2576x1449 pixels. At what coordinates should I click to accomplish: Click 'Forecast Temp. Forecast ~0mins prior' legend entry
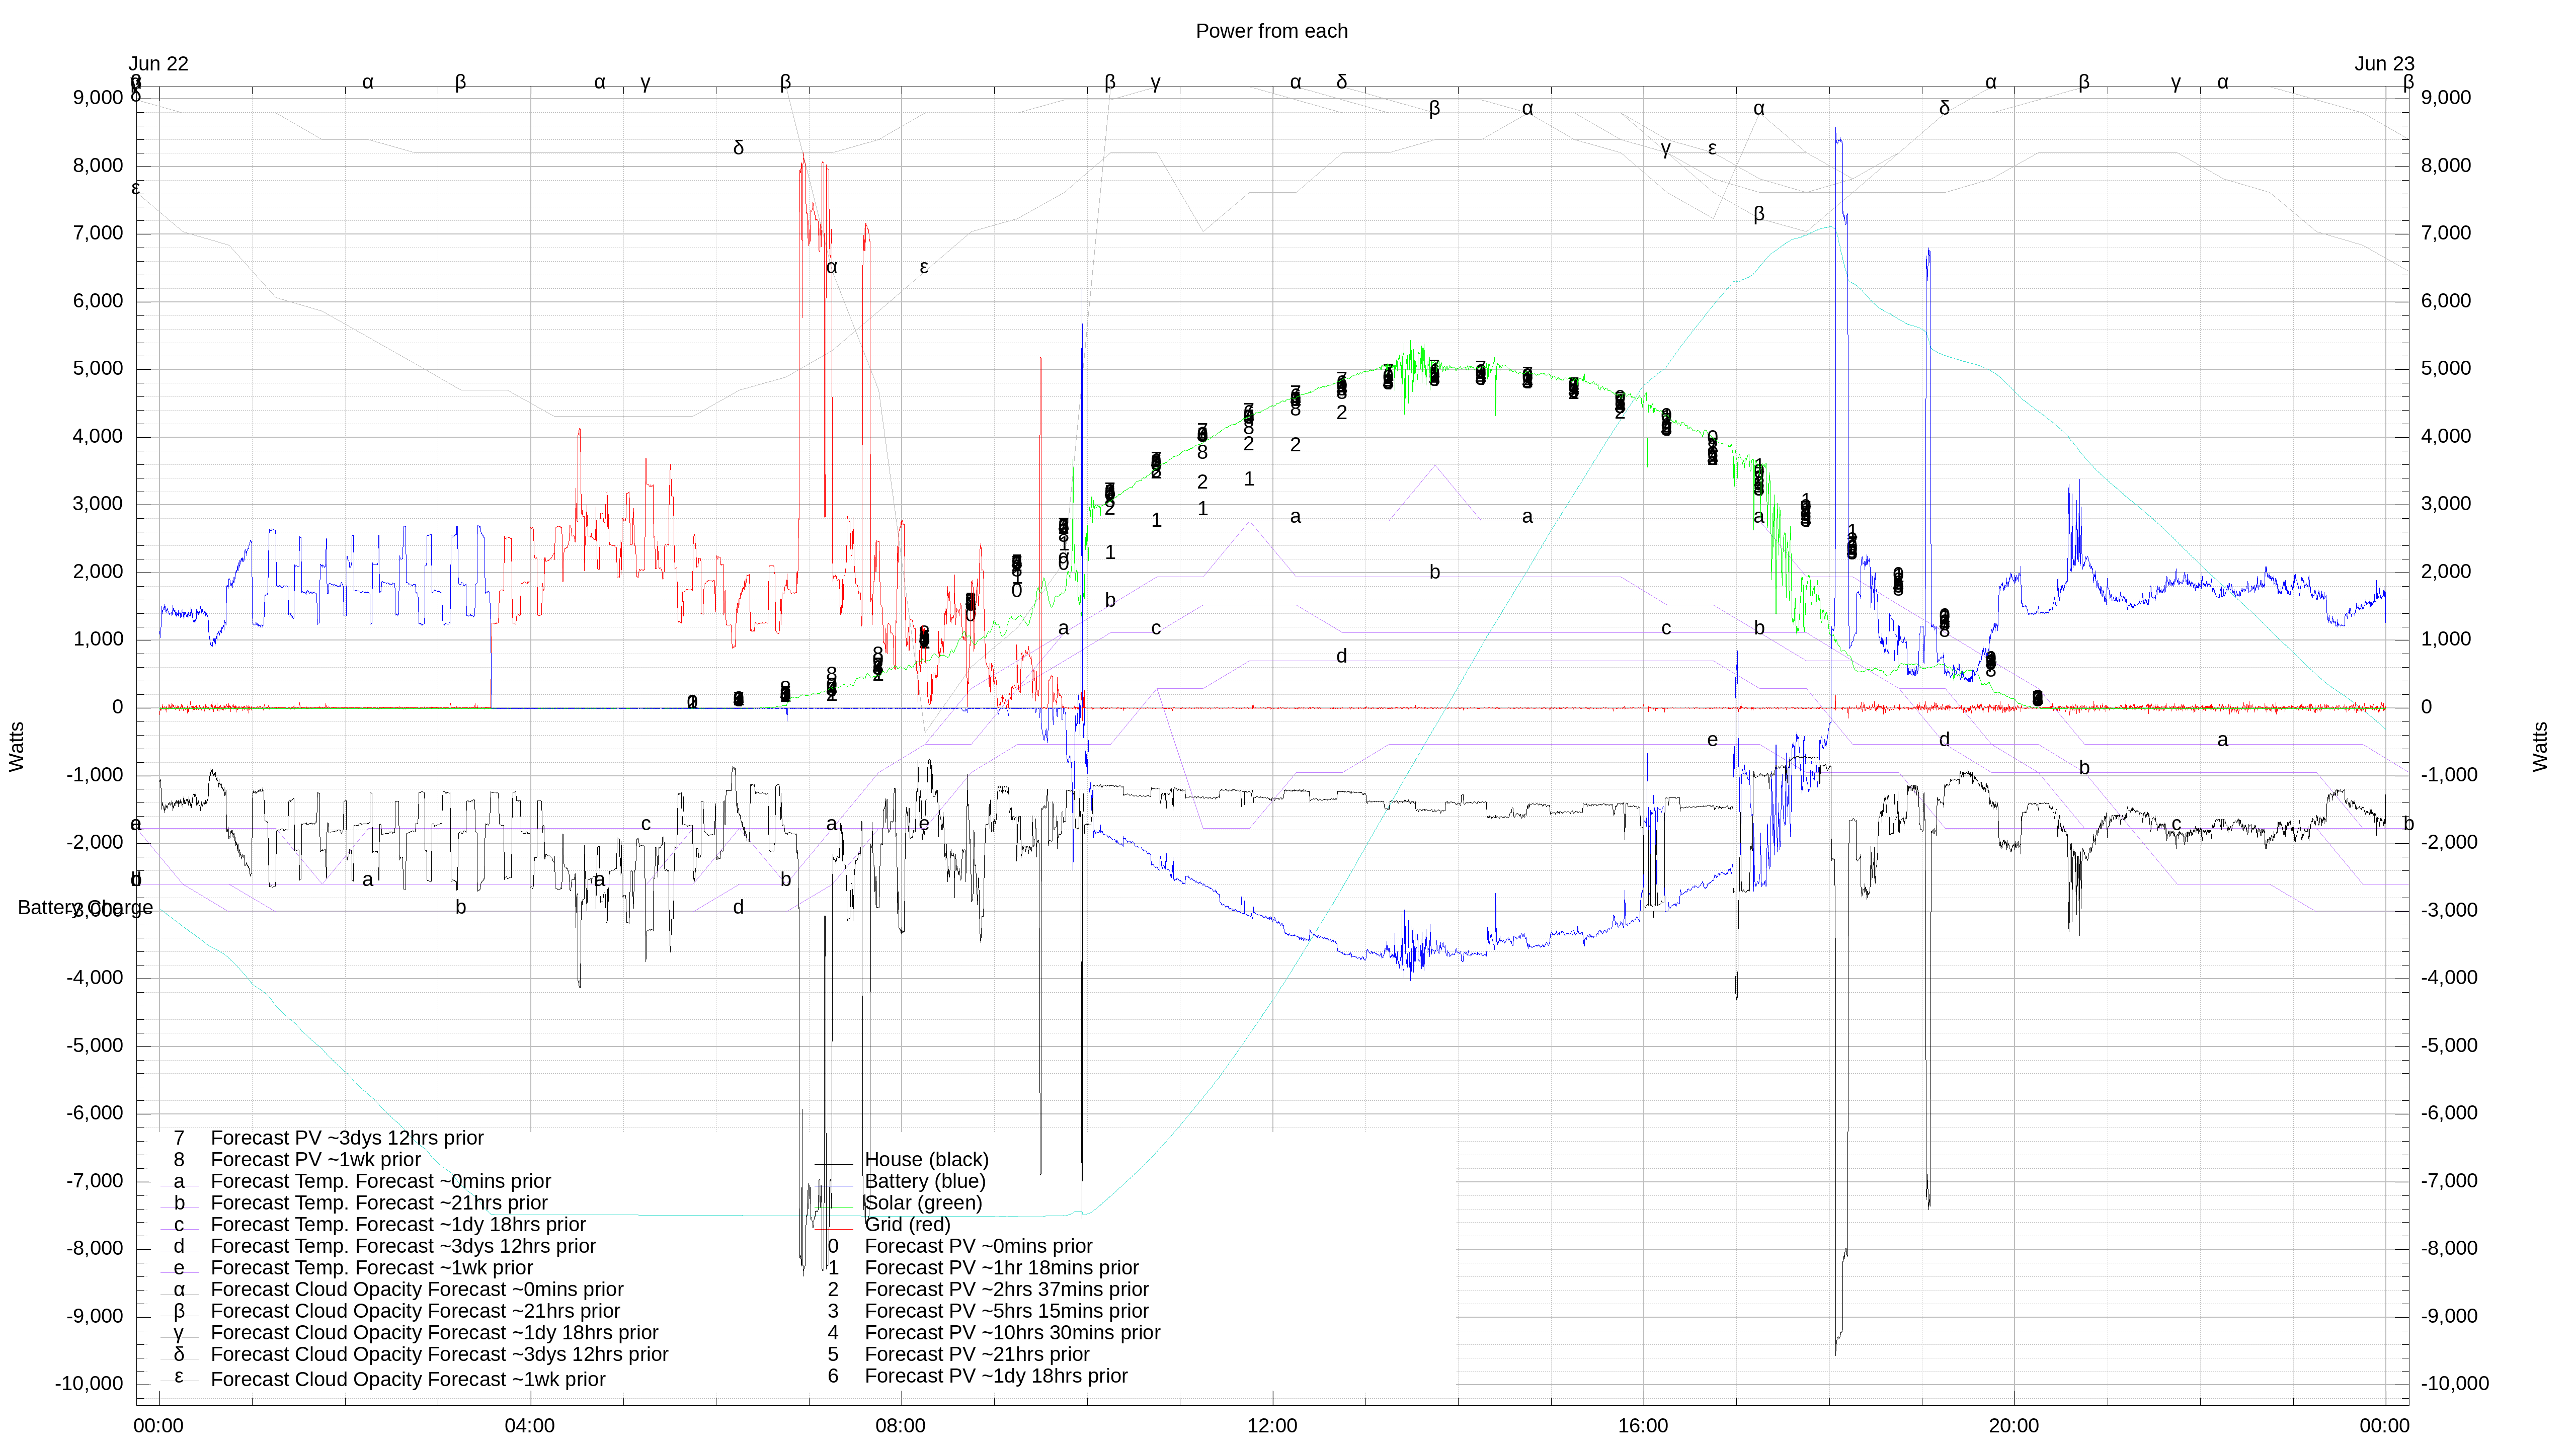(381, 1181)
